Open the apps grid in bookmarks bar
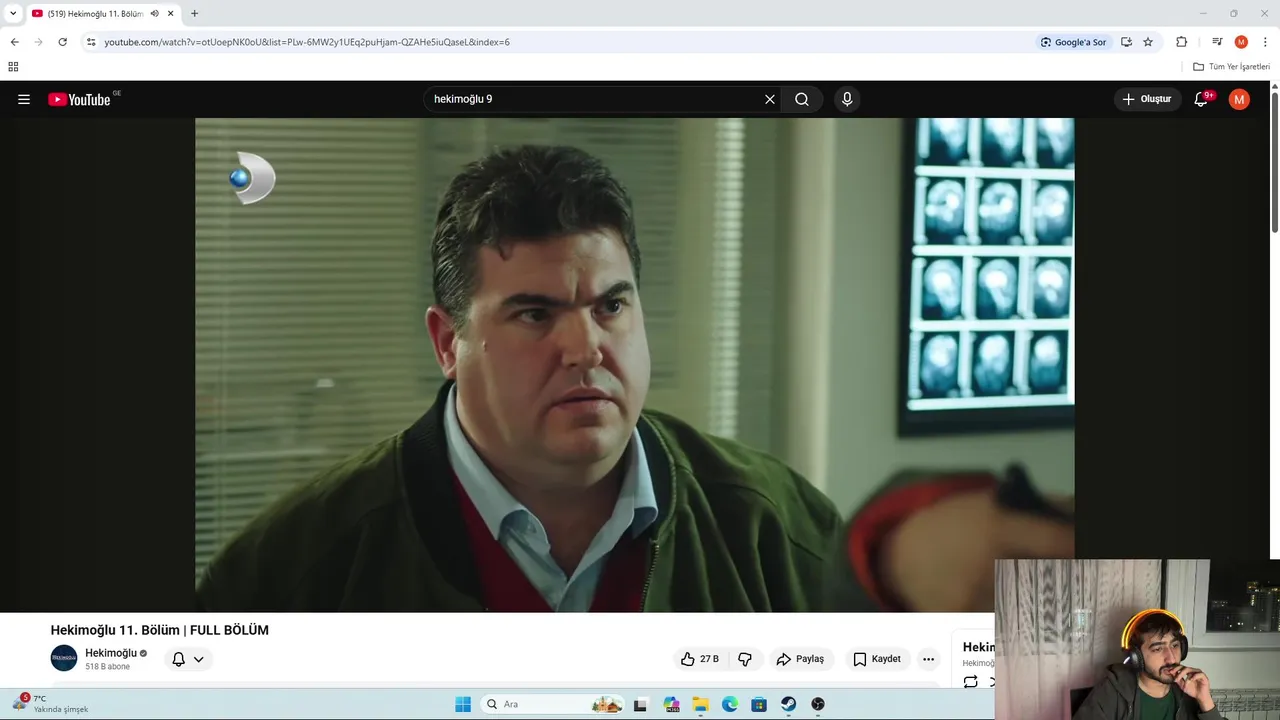 point(13,67)
